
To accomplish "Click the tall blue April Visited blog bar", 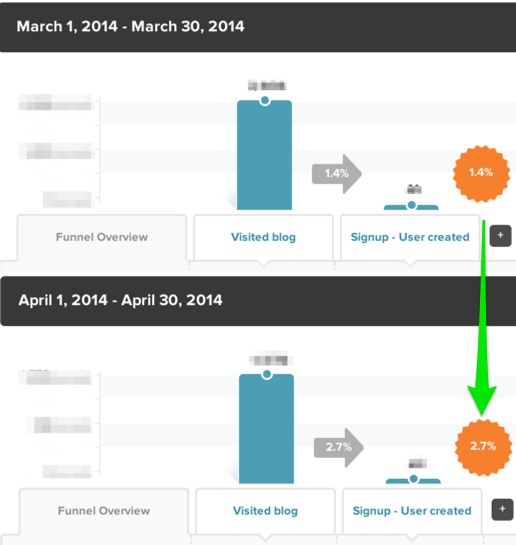I will [267, 429].
